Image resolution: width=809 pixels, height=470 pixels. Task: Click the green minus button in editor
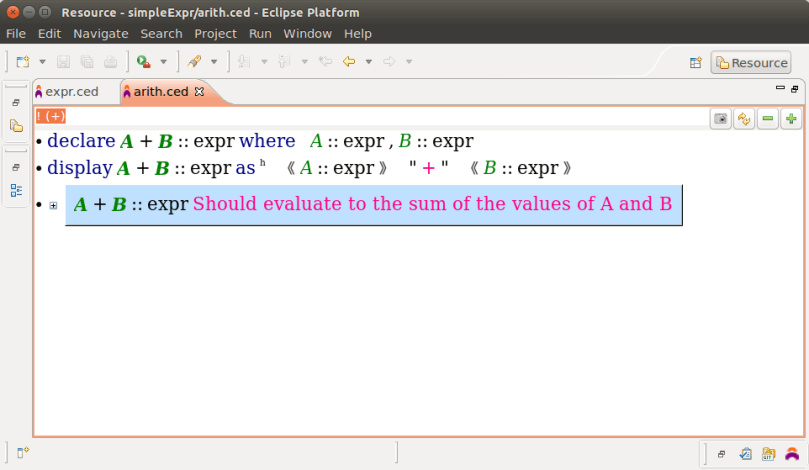tap(768, 119)
